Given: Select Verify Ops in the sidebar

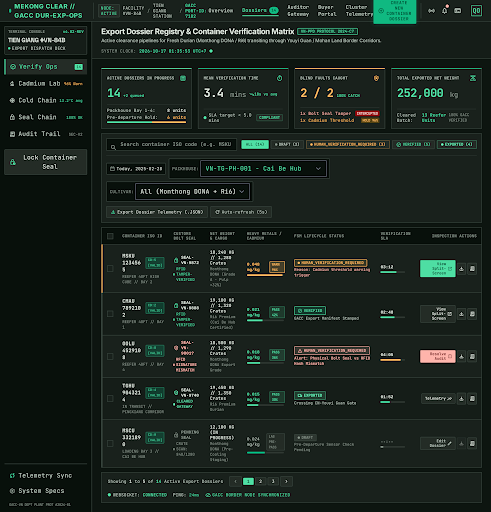Looking at the screenshot, I should (46, 67).
